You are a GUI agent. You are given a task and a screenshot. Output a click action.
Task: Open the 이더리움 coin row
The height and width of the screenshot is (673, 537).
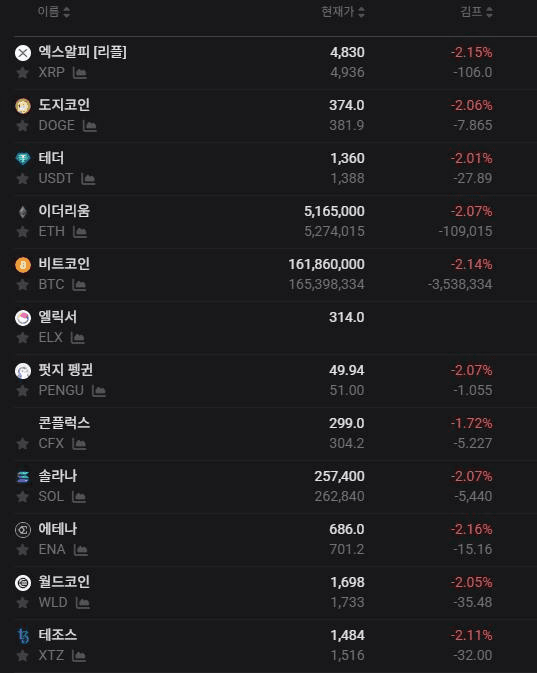(x=275, y=221)
